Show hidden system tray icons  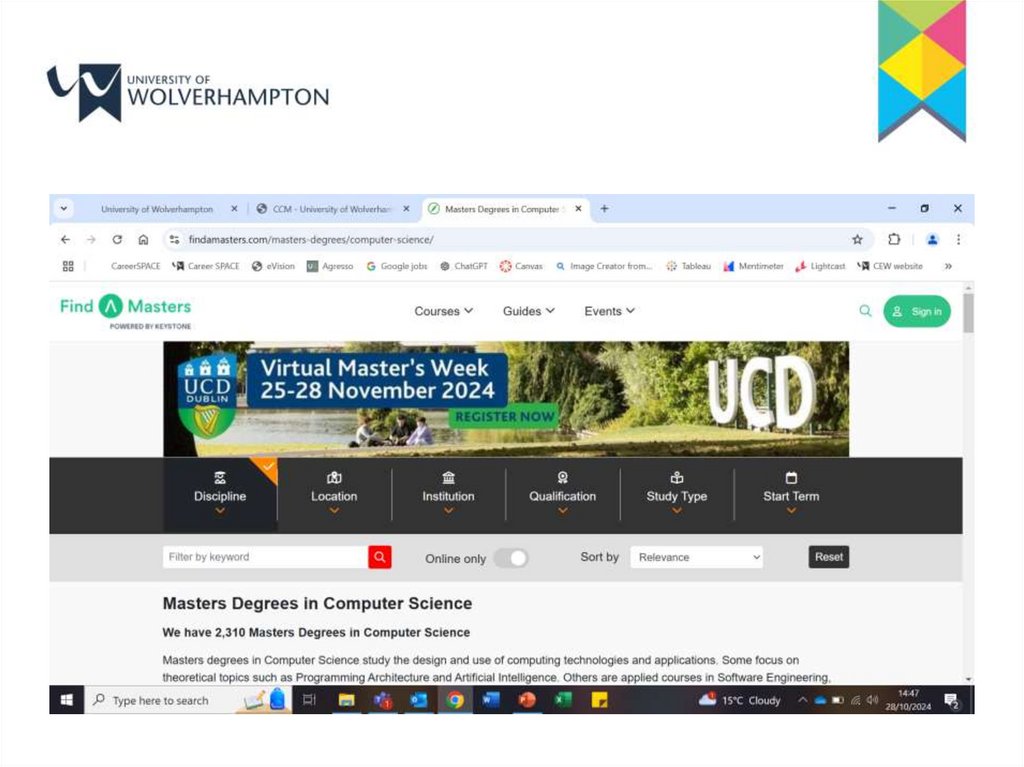click(802, 700)
